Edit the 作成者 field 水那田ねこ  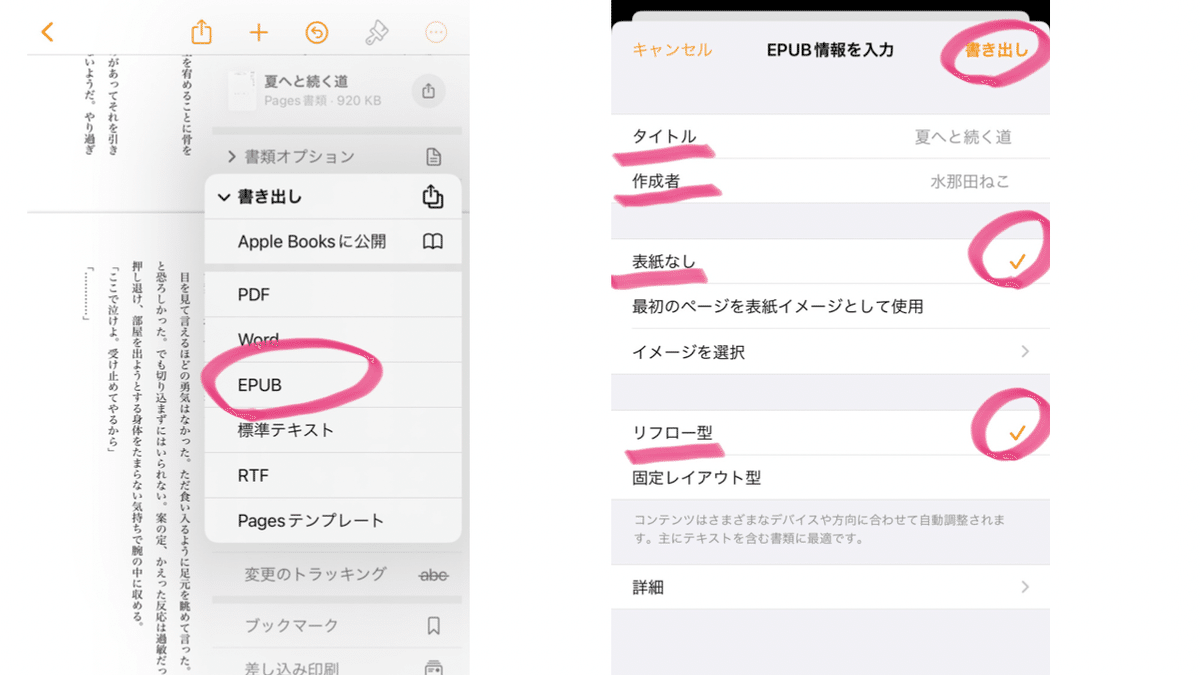pos(830,181)
